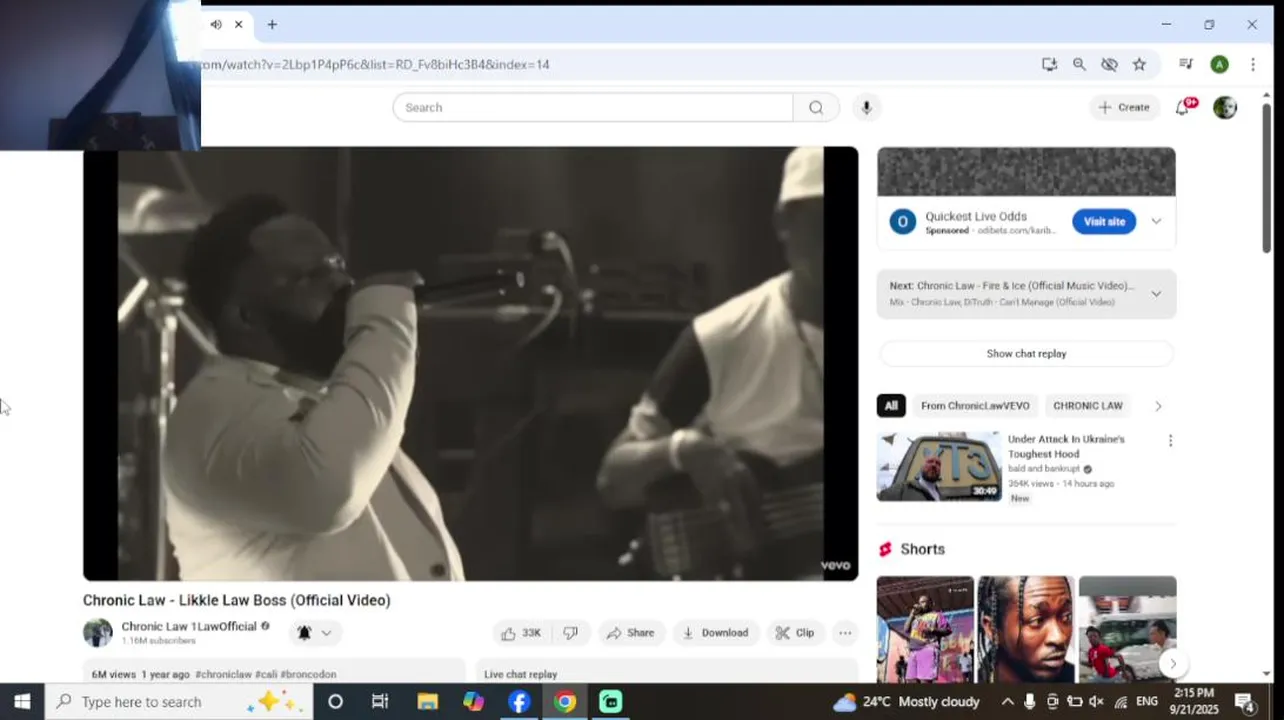The width and height of the screenshot is (1284, 720).
Task: Click the ENG language indicator
Action: (x=1147, y=701)
